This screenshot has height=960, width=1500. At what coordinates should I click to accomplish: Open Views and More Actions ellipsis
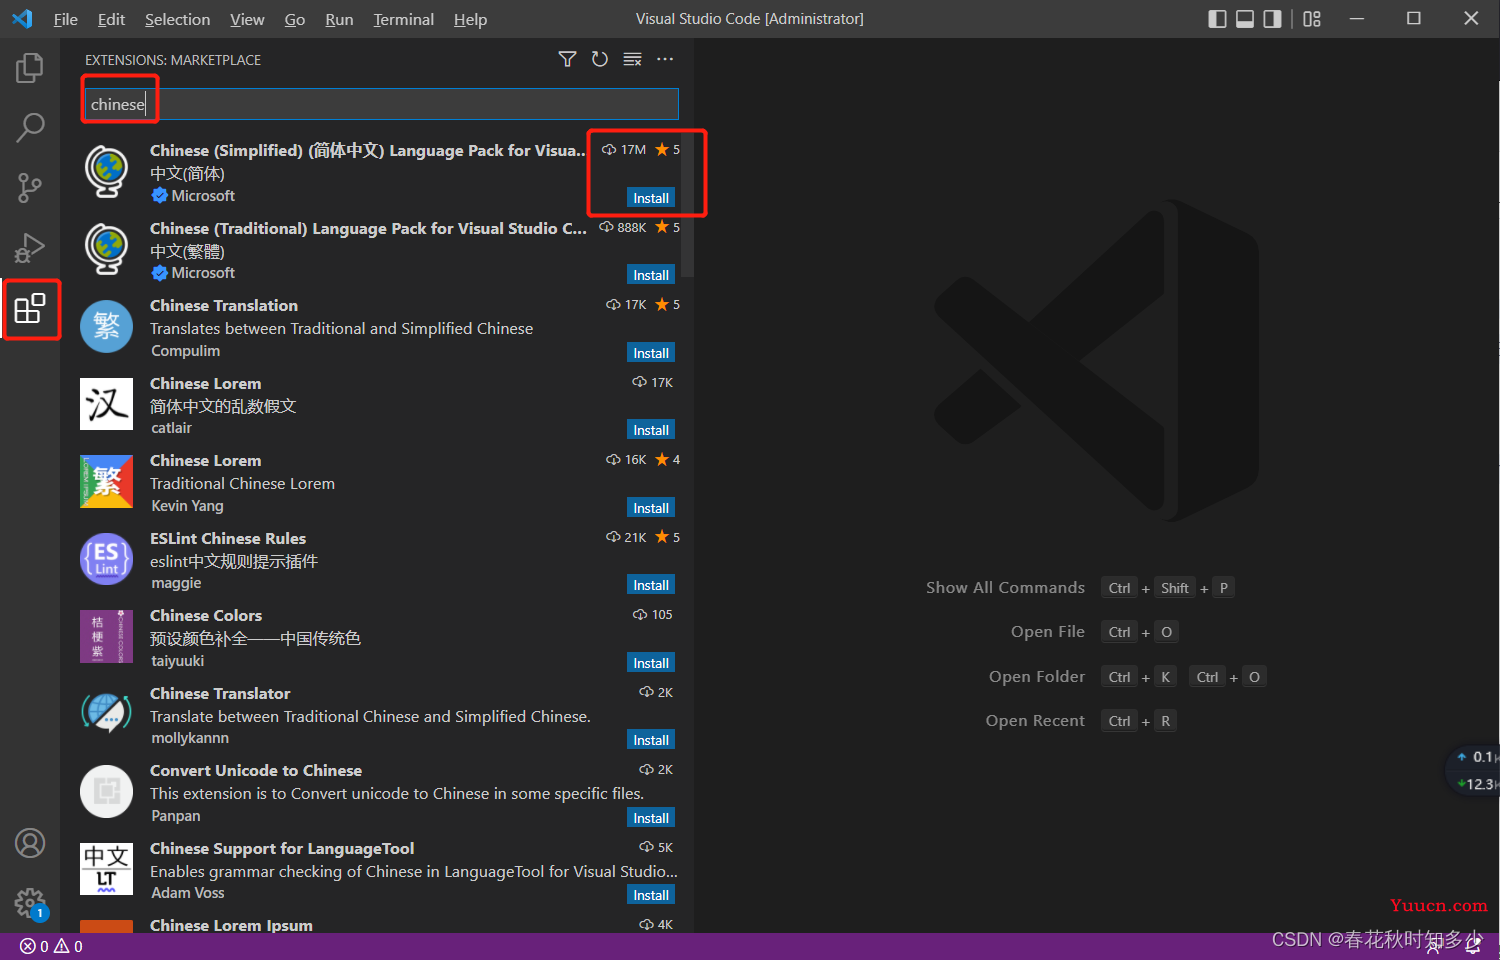[665, 59]
